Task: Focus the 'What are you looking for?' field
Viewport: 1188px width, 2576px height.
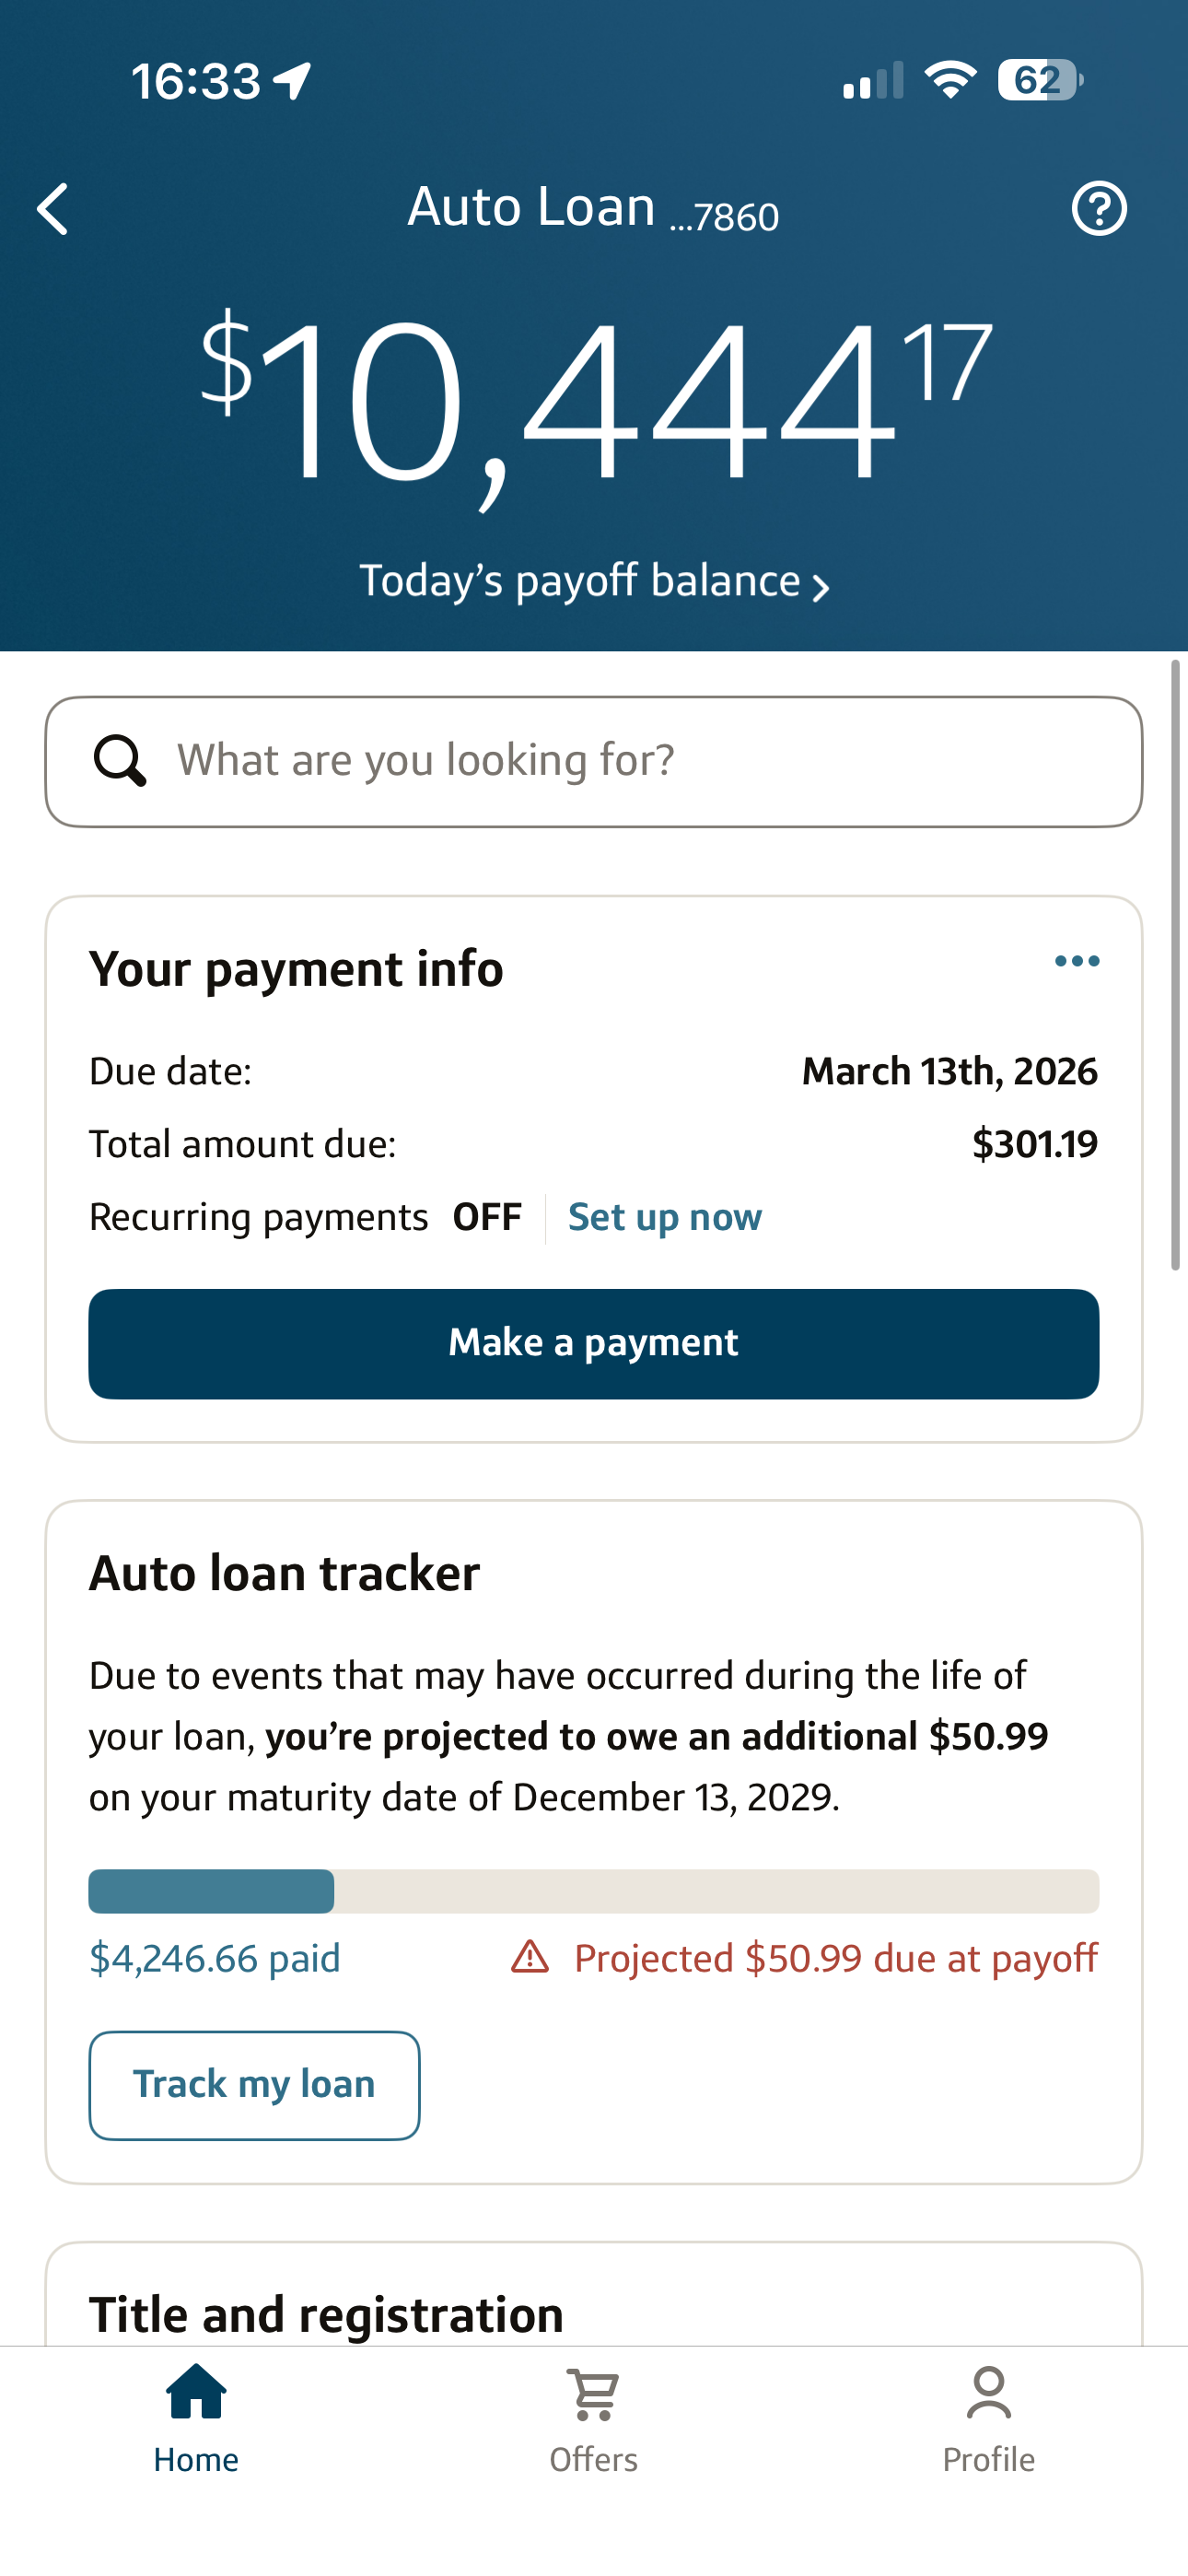Action: coord(640,761)
